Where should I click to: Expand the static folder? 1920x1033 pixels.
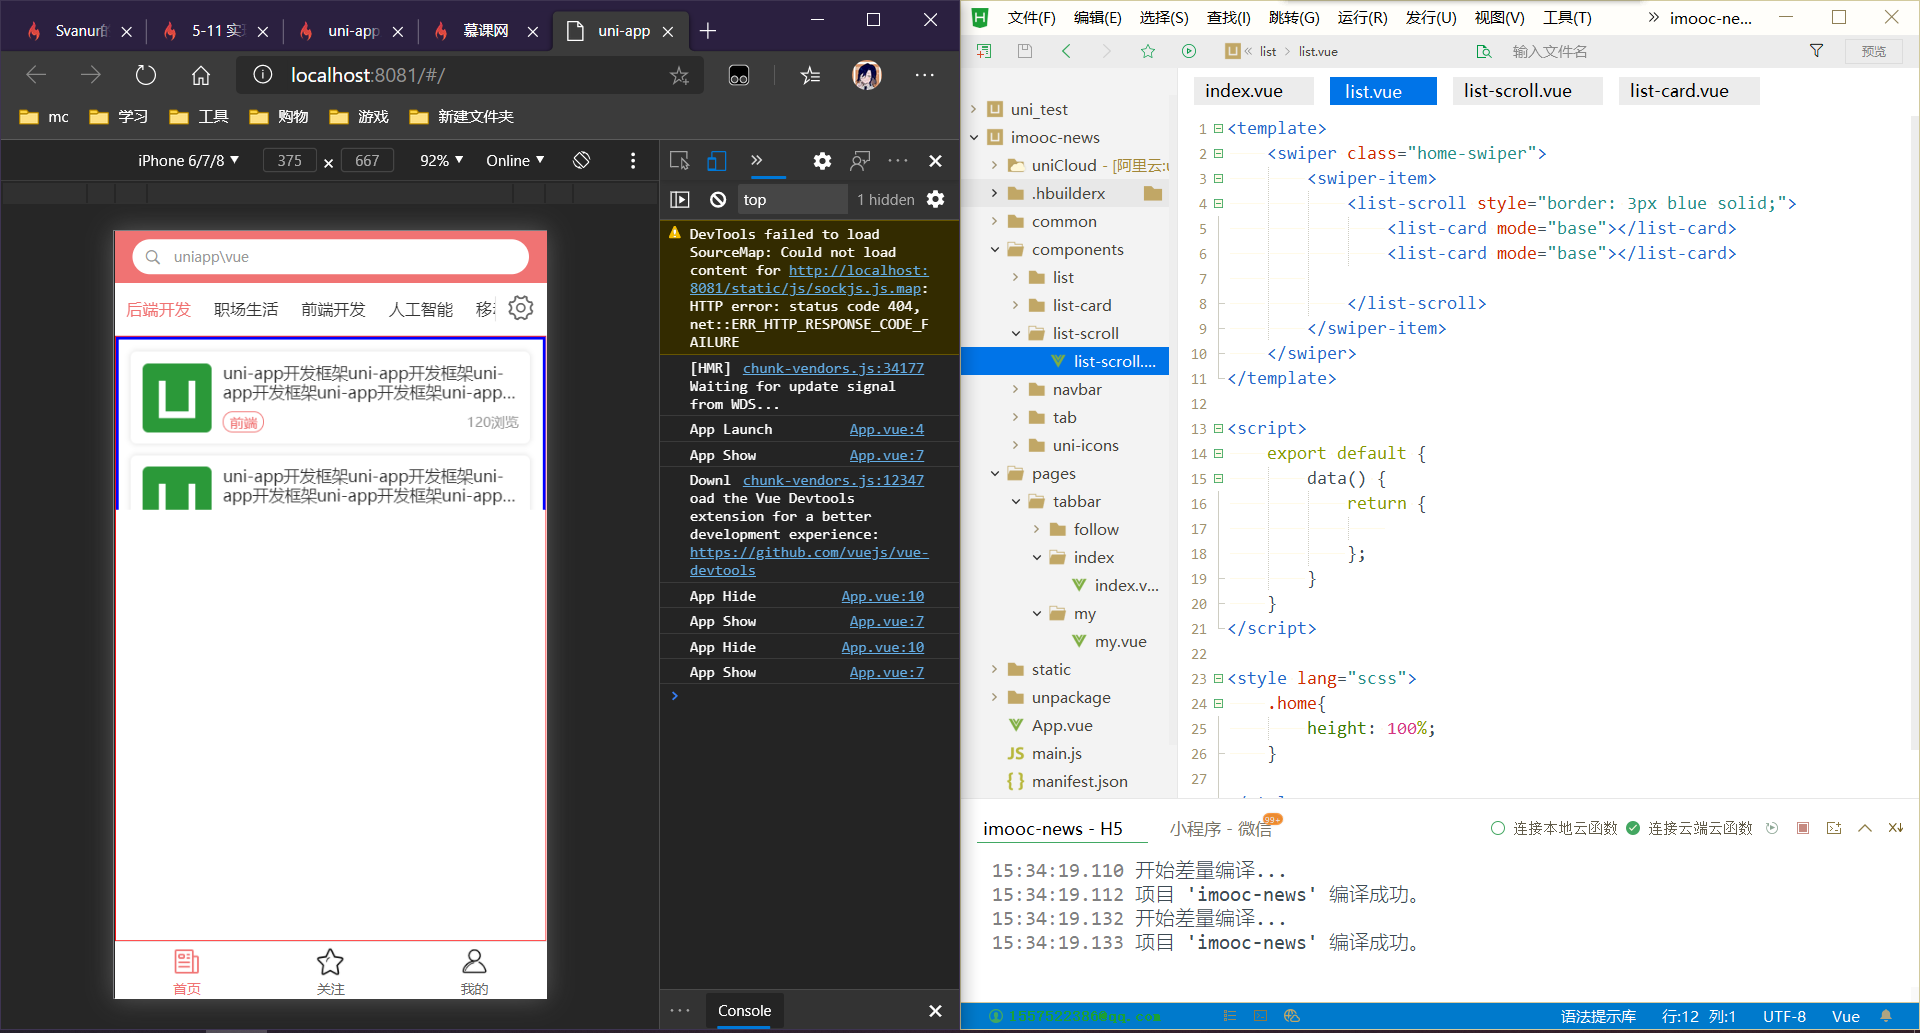click(995, 669)
